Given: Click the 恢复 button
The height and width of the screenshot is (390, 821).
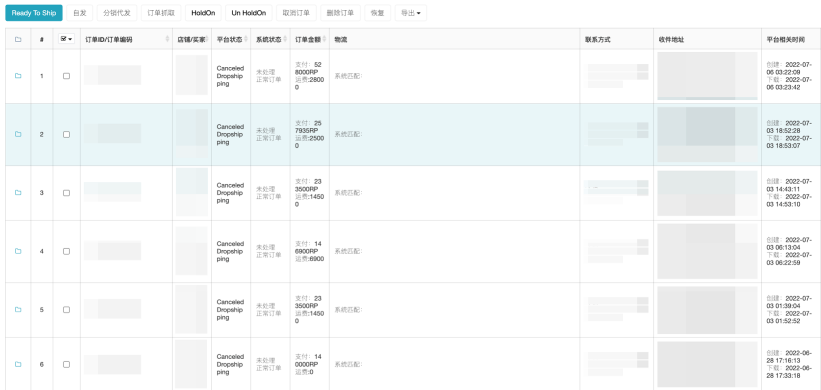Looking at the screenshot, I should [378, 13].
